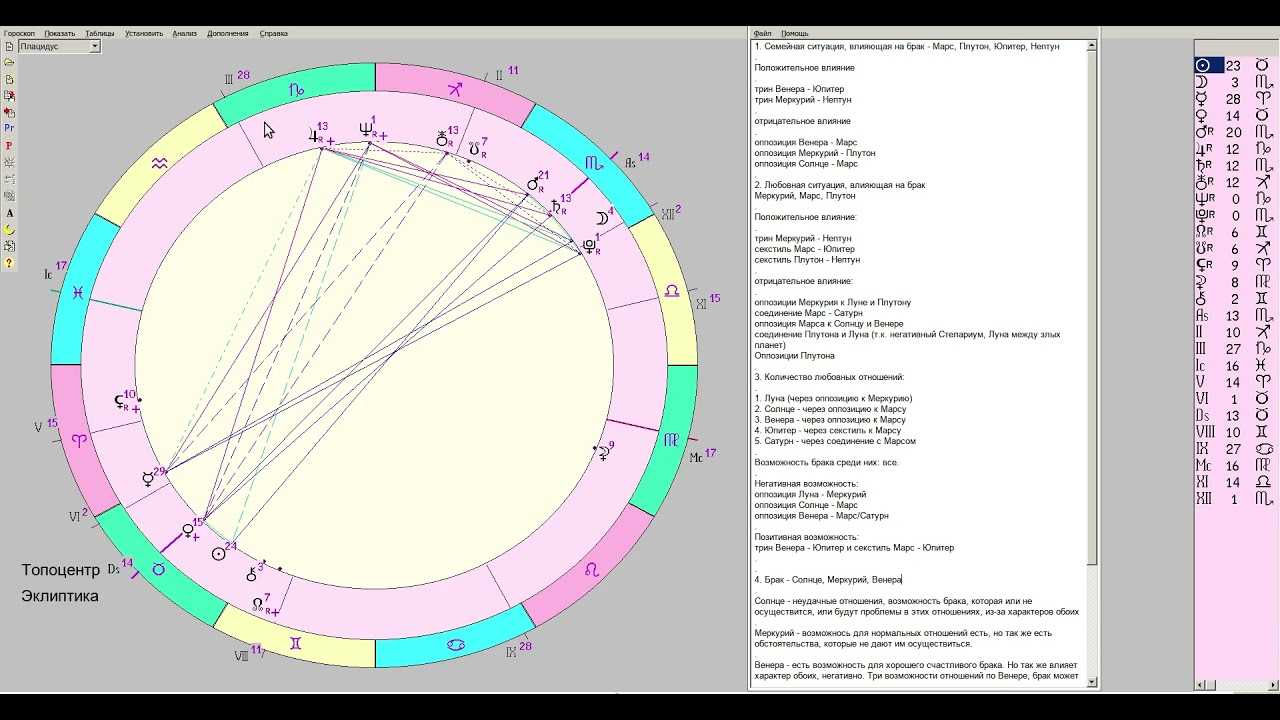1280x720 pixels.
Task: Click the Ceres glyph at 9 degrees
Action: [x=603, y=453]
